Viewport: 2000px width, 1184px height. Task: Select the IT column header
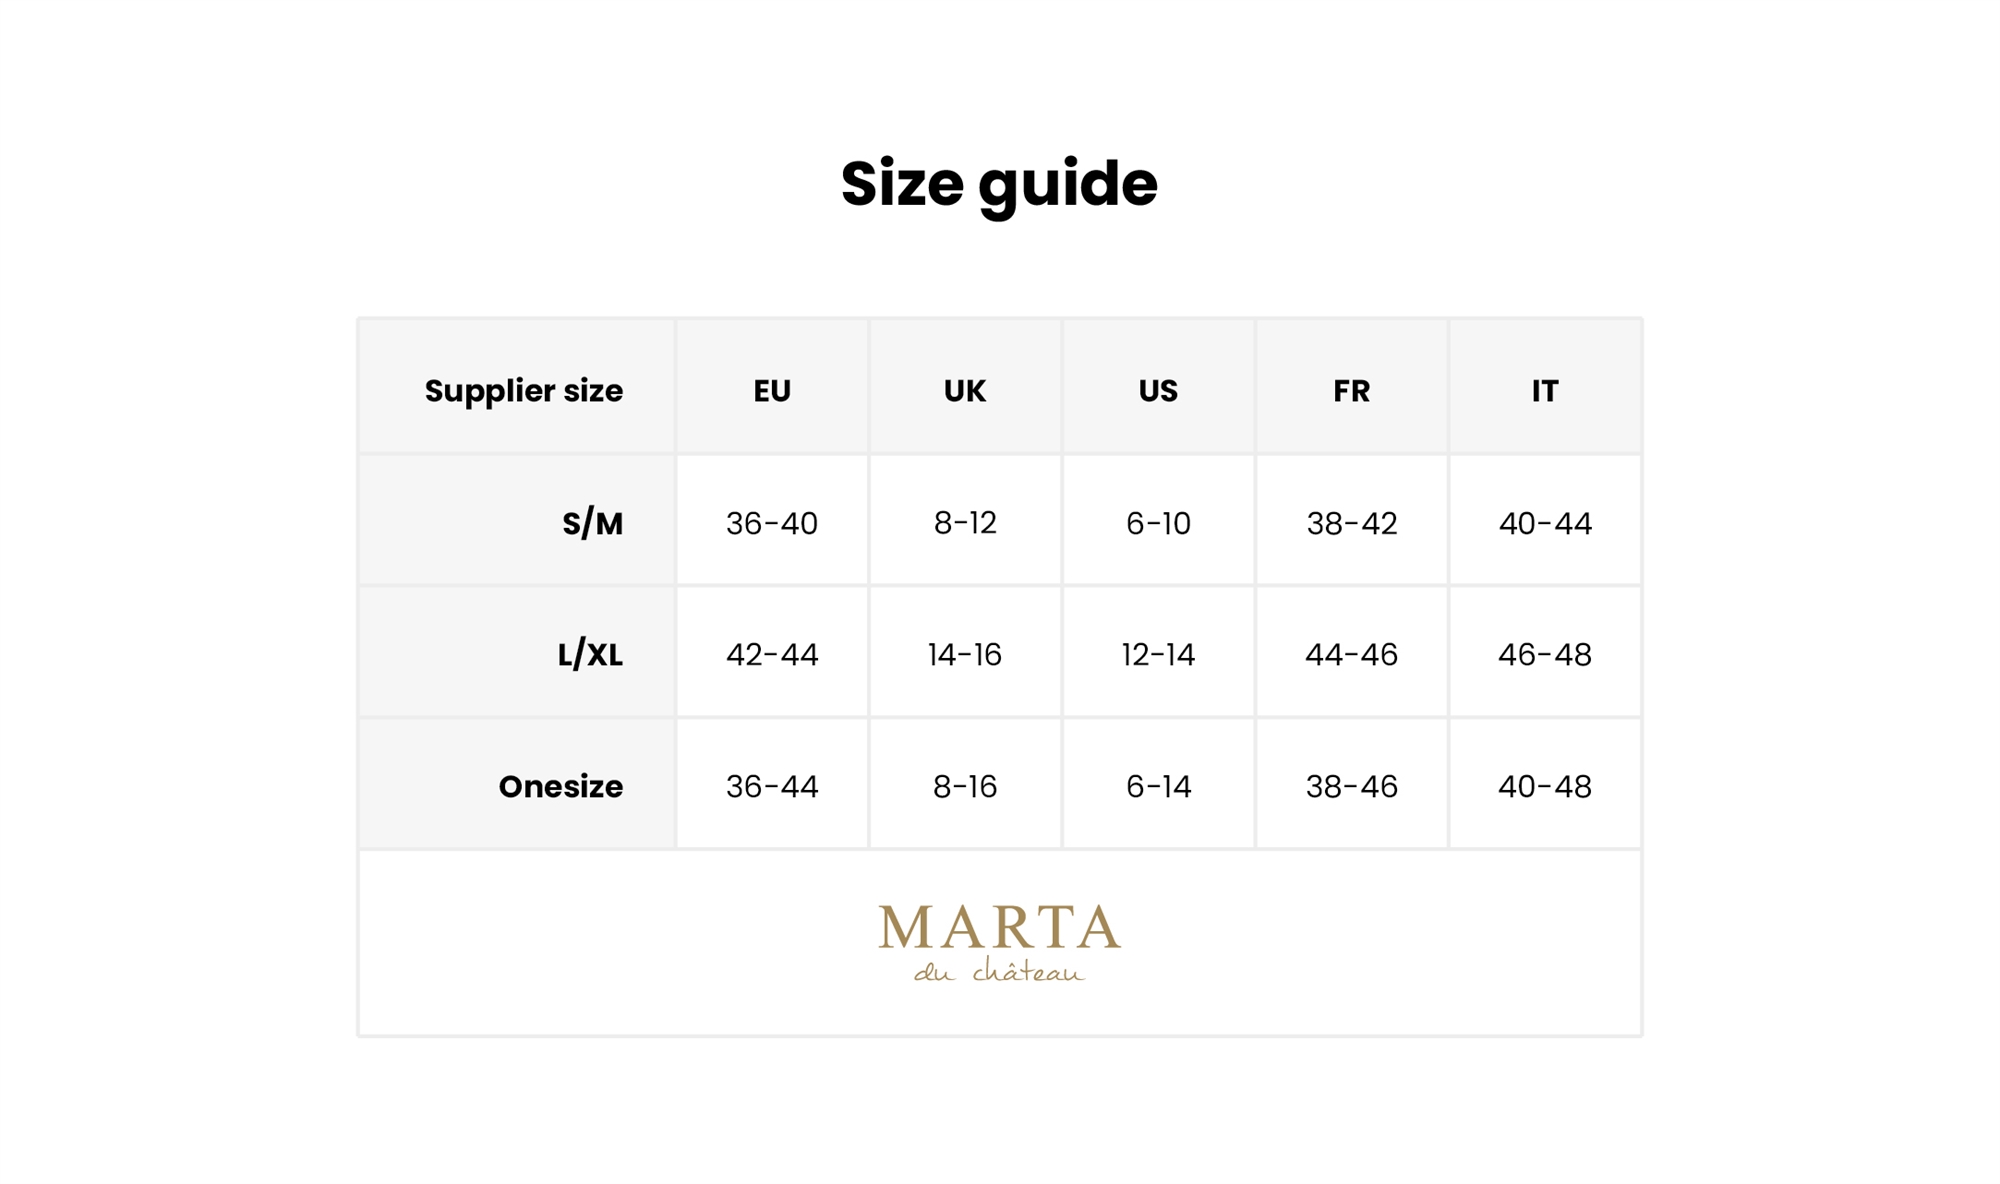[1544, 390]
